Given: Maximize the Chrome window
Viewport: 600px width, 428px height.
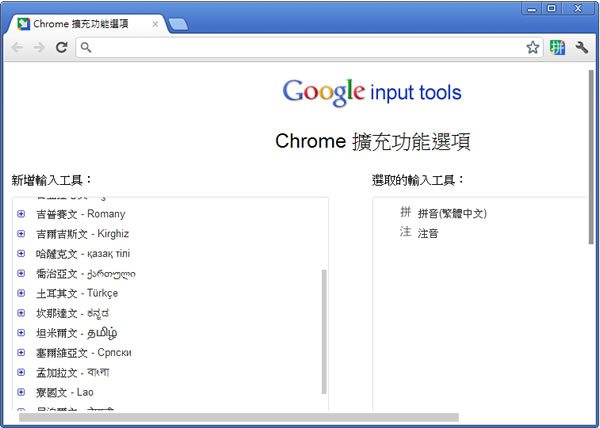Looking at the screenshot, I should (551, 8).
